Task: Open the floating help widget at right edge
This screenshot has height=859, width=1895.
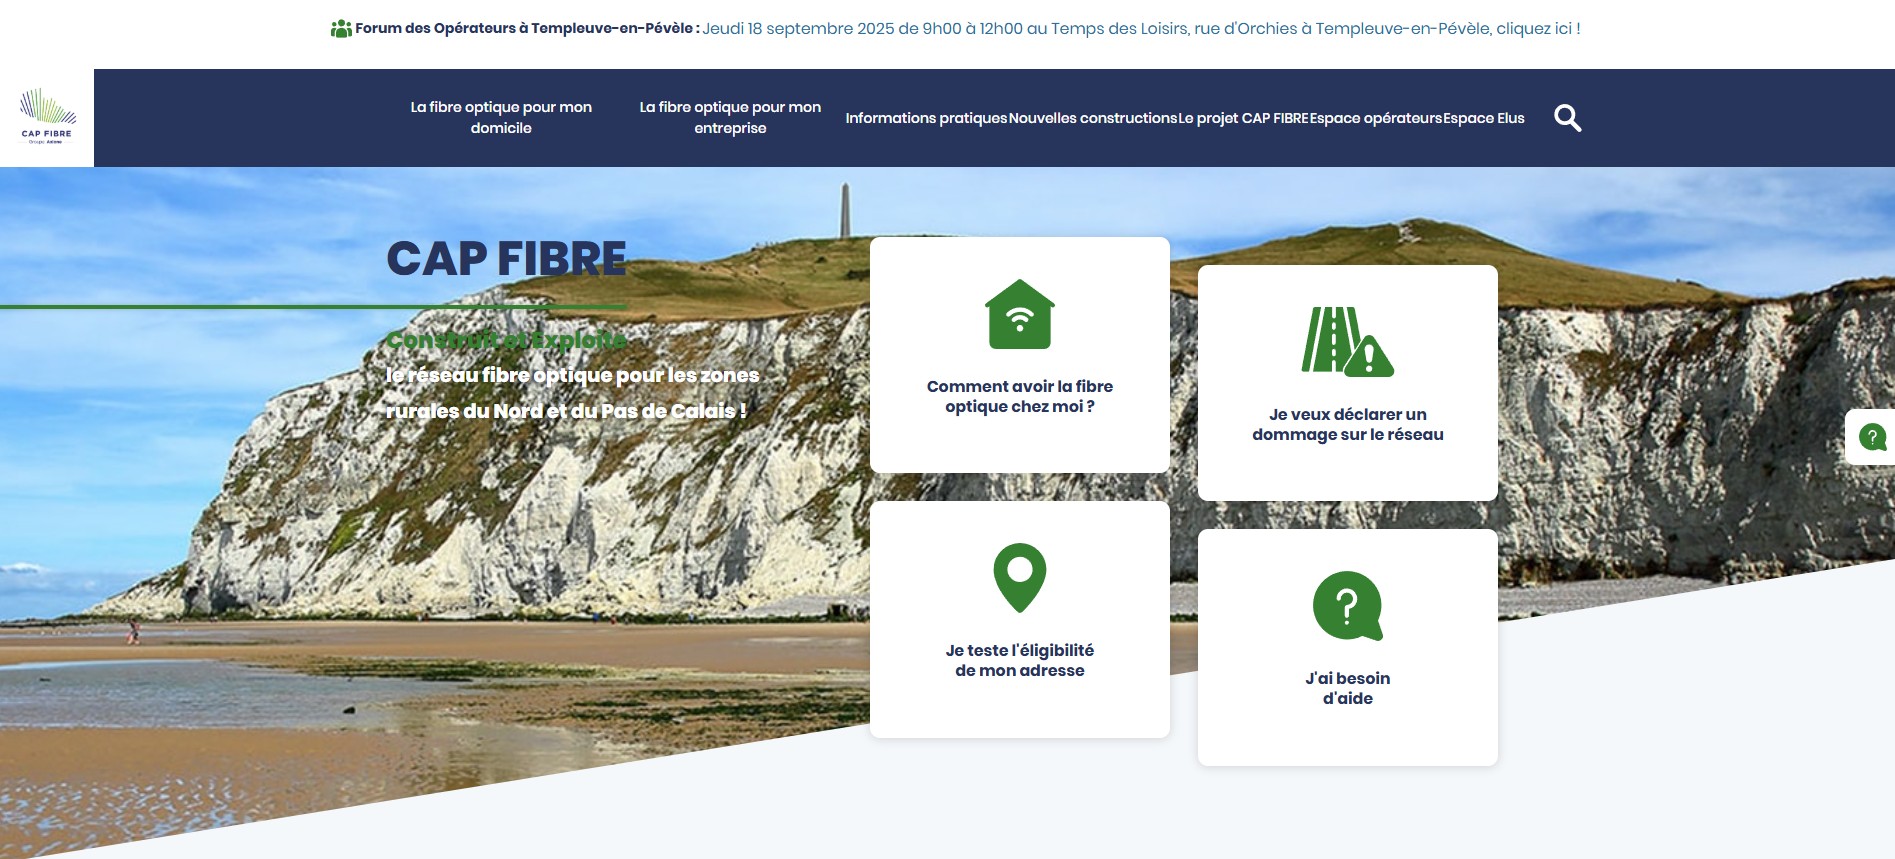Action: click(x=1871, y=437)
